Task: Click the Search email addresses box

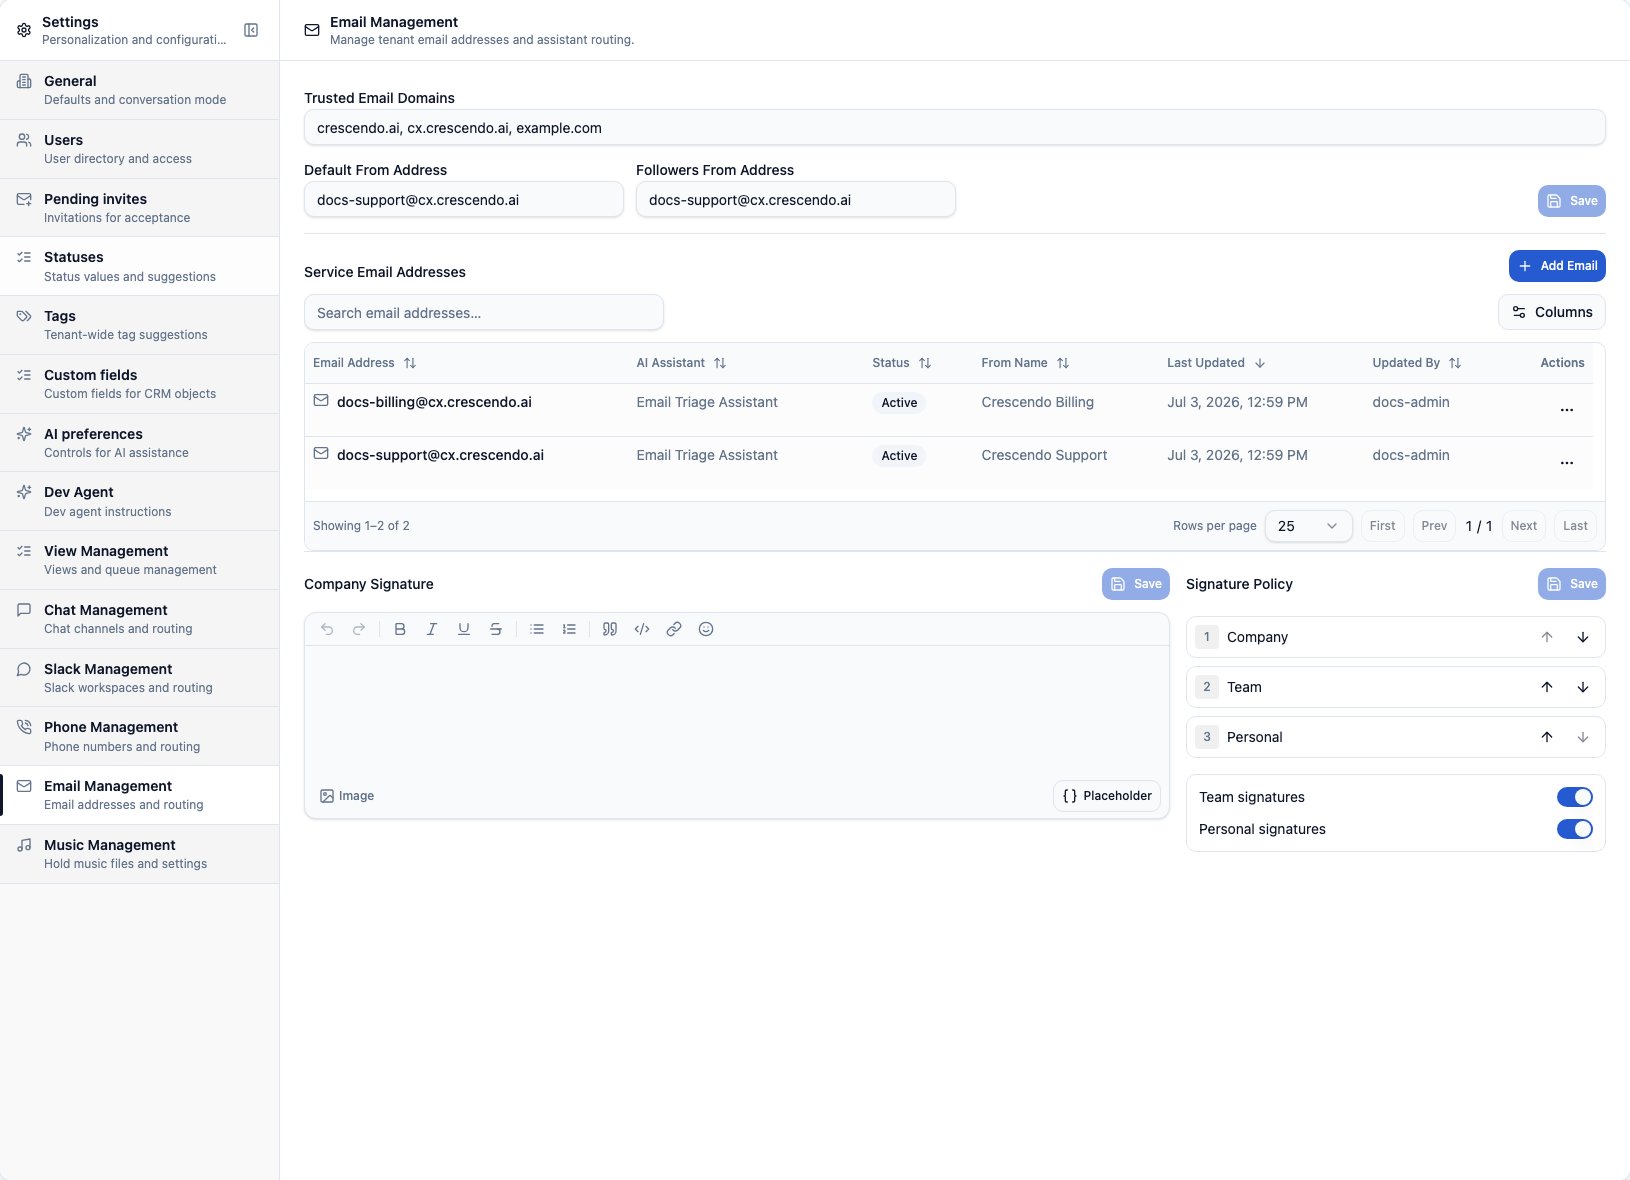Action: pyautogui.click(x=484, y=313)
